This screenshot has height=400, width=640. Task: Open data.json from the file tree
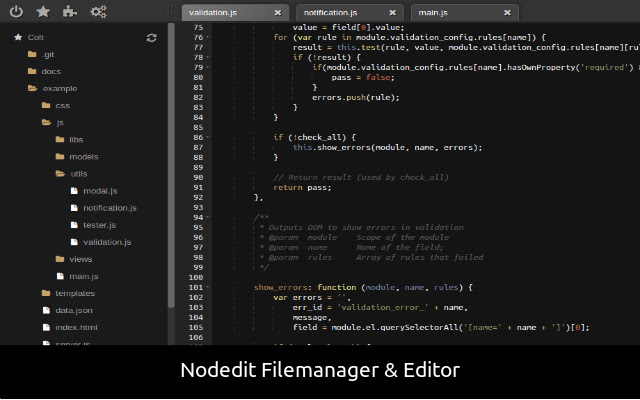tap(74, 311)
